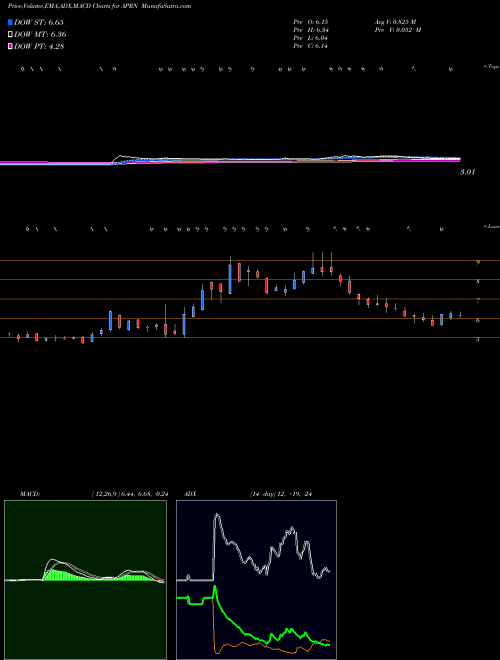Click the last candlestick on the right

pyautogui.click(x=460, y=315)
